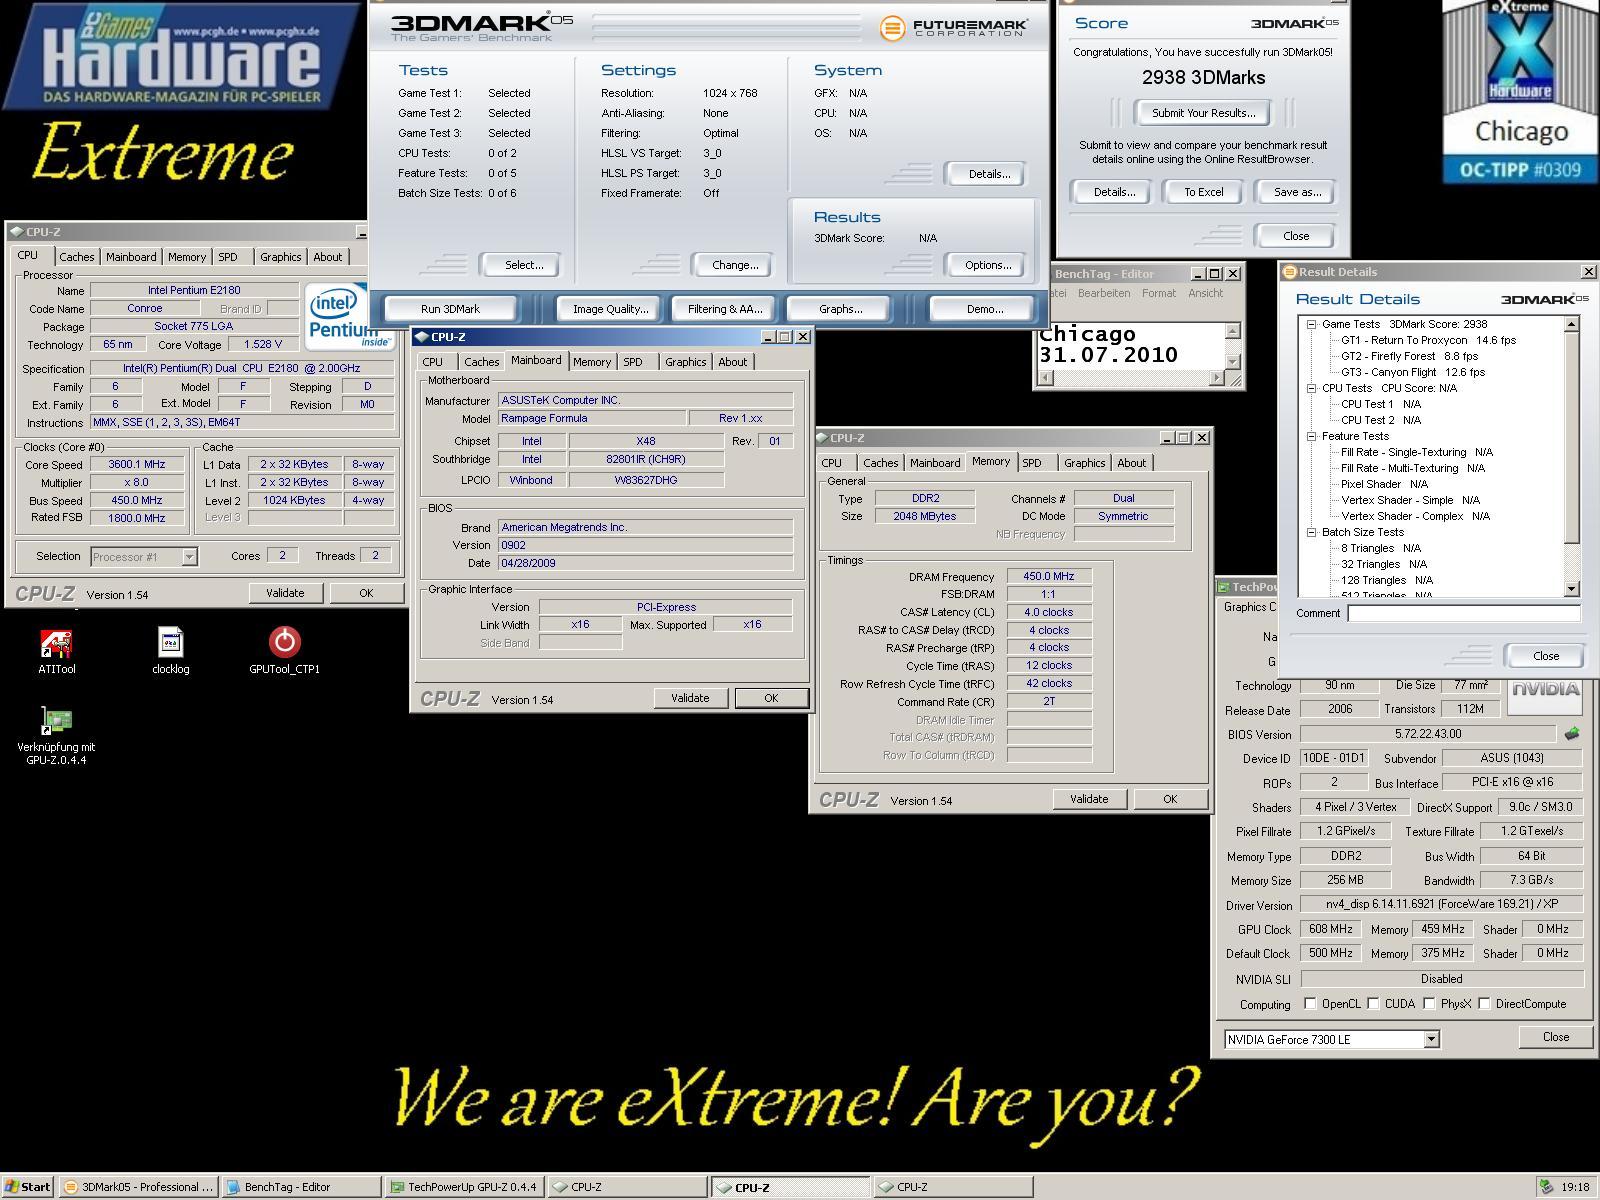Collapse the Batch Size Tests tree node
The height and width of the screenshot is (1200, 1600).
point(1311,532)
